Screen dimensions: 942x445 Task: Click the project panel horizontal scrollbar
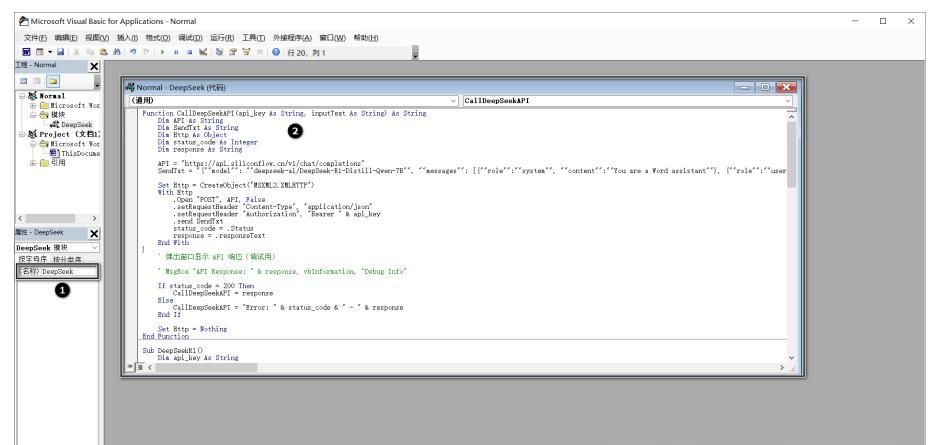point(57,219)
